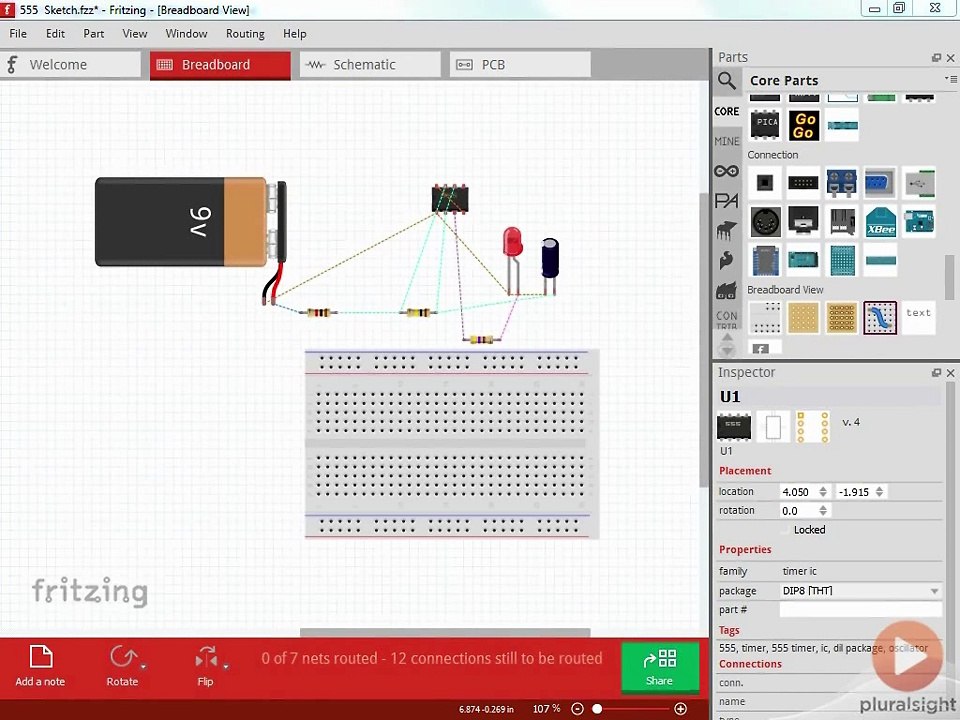The height and width of the screenshot is (720, 960).
Task: Click the Flip button
Action: pyautogui.click(x=206, y=666)
